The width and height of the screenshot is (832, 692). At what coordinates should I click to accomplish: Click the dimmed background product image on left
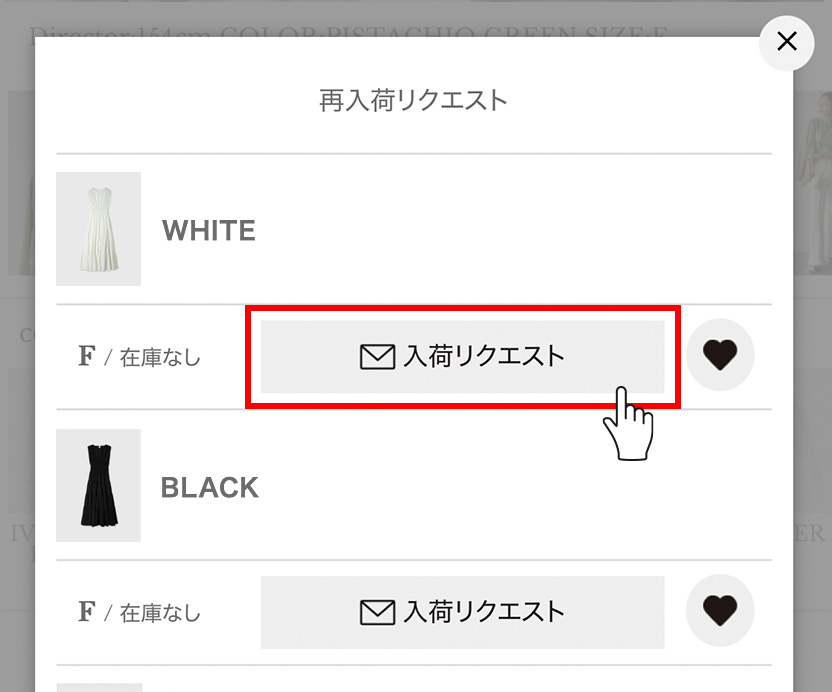[x=21, y=183]
